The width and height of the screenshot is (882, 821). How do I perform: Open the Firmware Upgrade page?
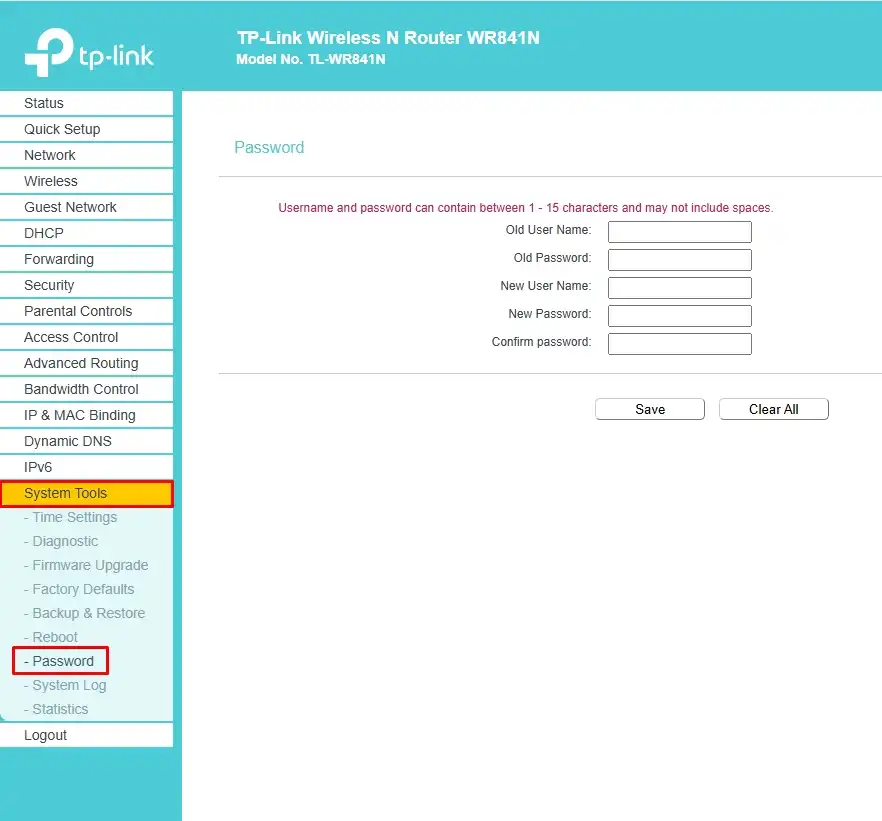(x=86, y=565)
